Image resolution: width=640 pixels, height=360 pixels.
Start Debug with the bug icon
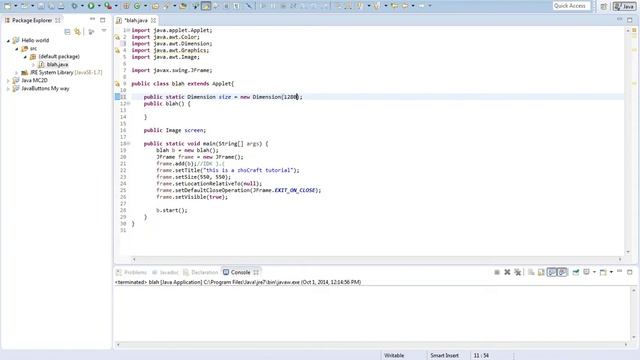pos(74,6)
